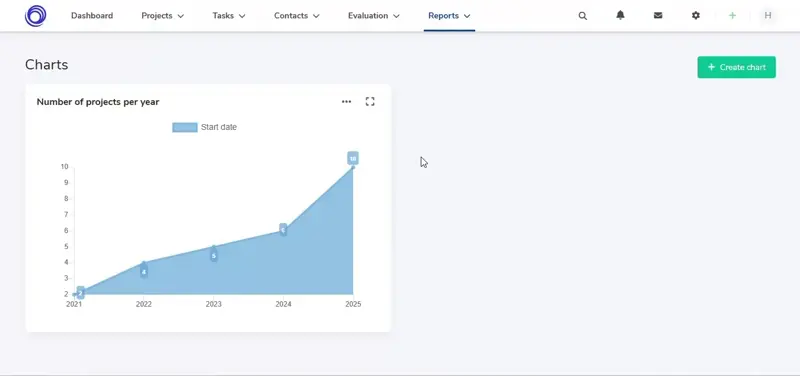Open chart options three-dots menu
The height and width of the screenshot is (376, 800).
(346, 102)
